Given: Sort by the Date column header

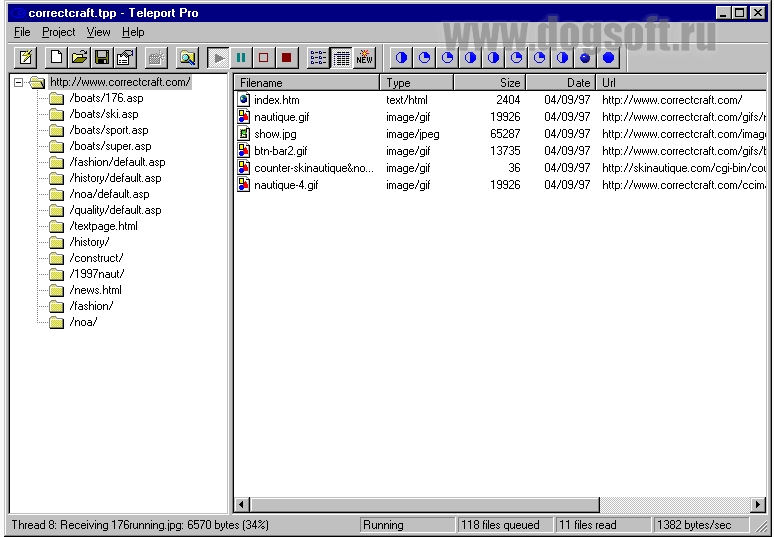Looking at the screenshot, I should pyautogui.click(x=561, y=82).
